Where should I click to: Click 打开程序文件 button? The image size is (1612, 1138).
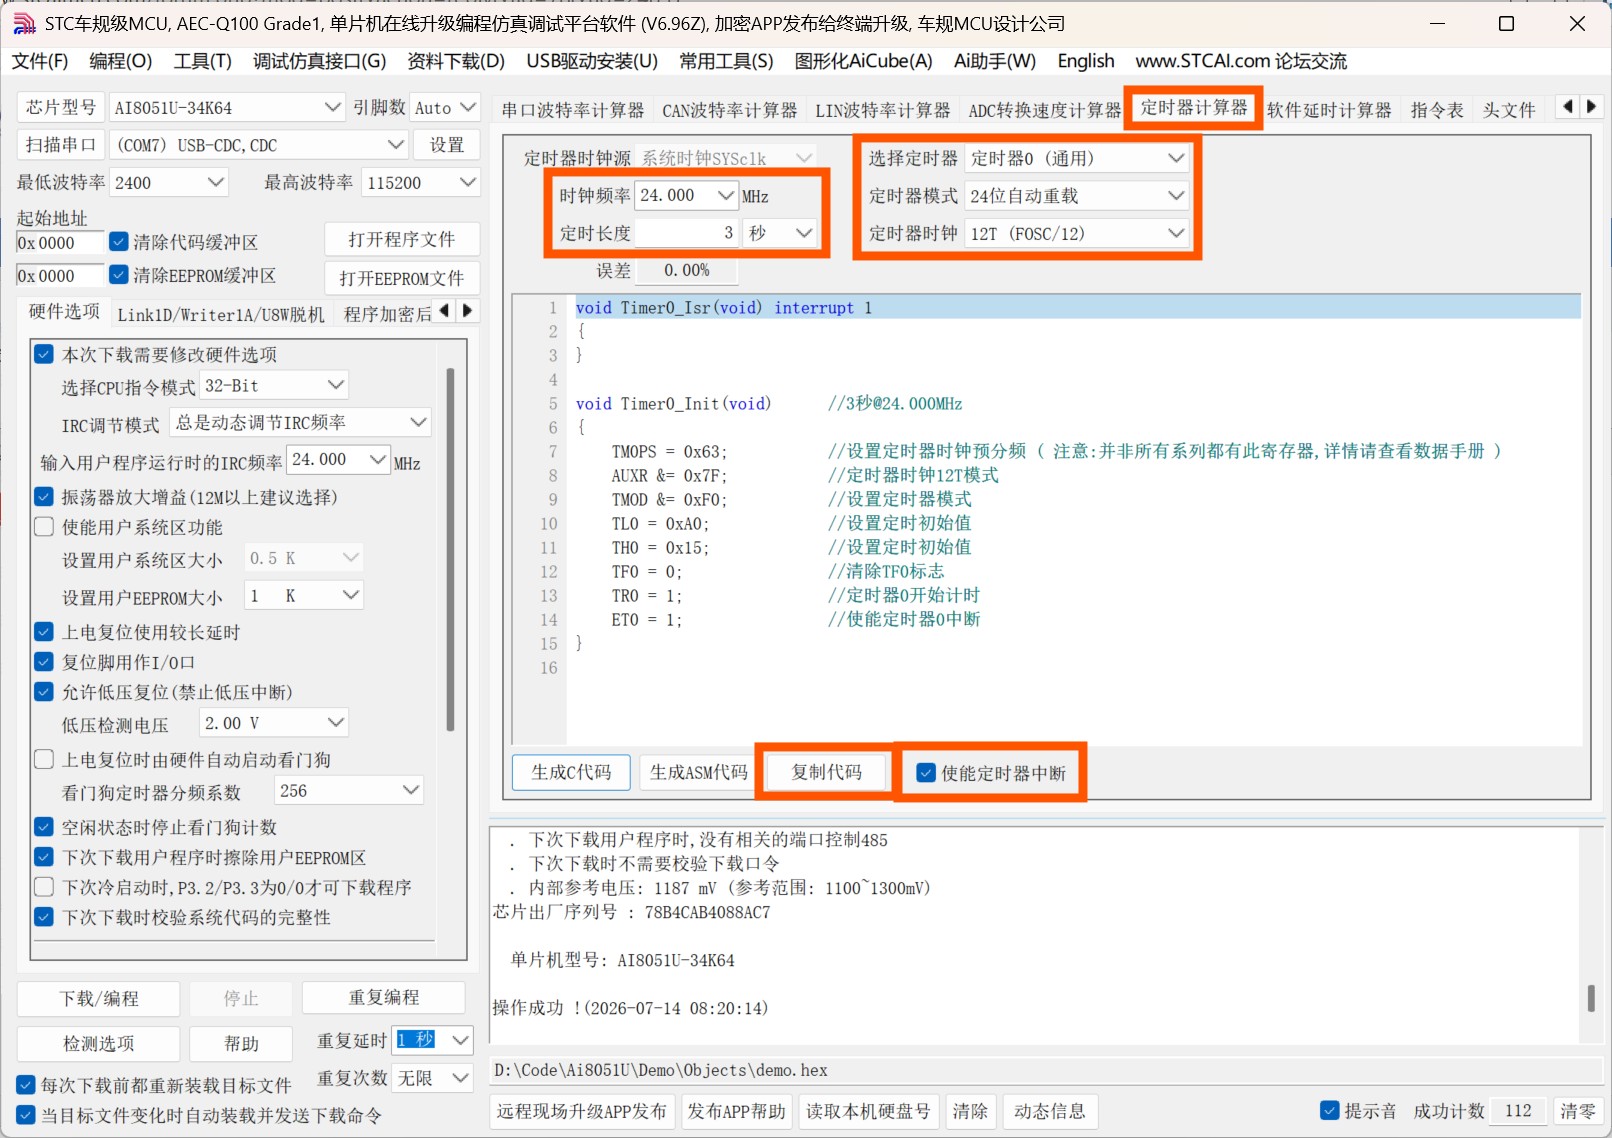[401, 239]
